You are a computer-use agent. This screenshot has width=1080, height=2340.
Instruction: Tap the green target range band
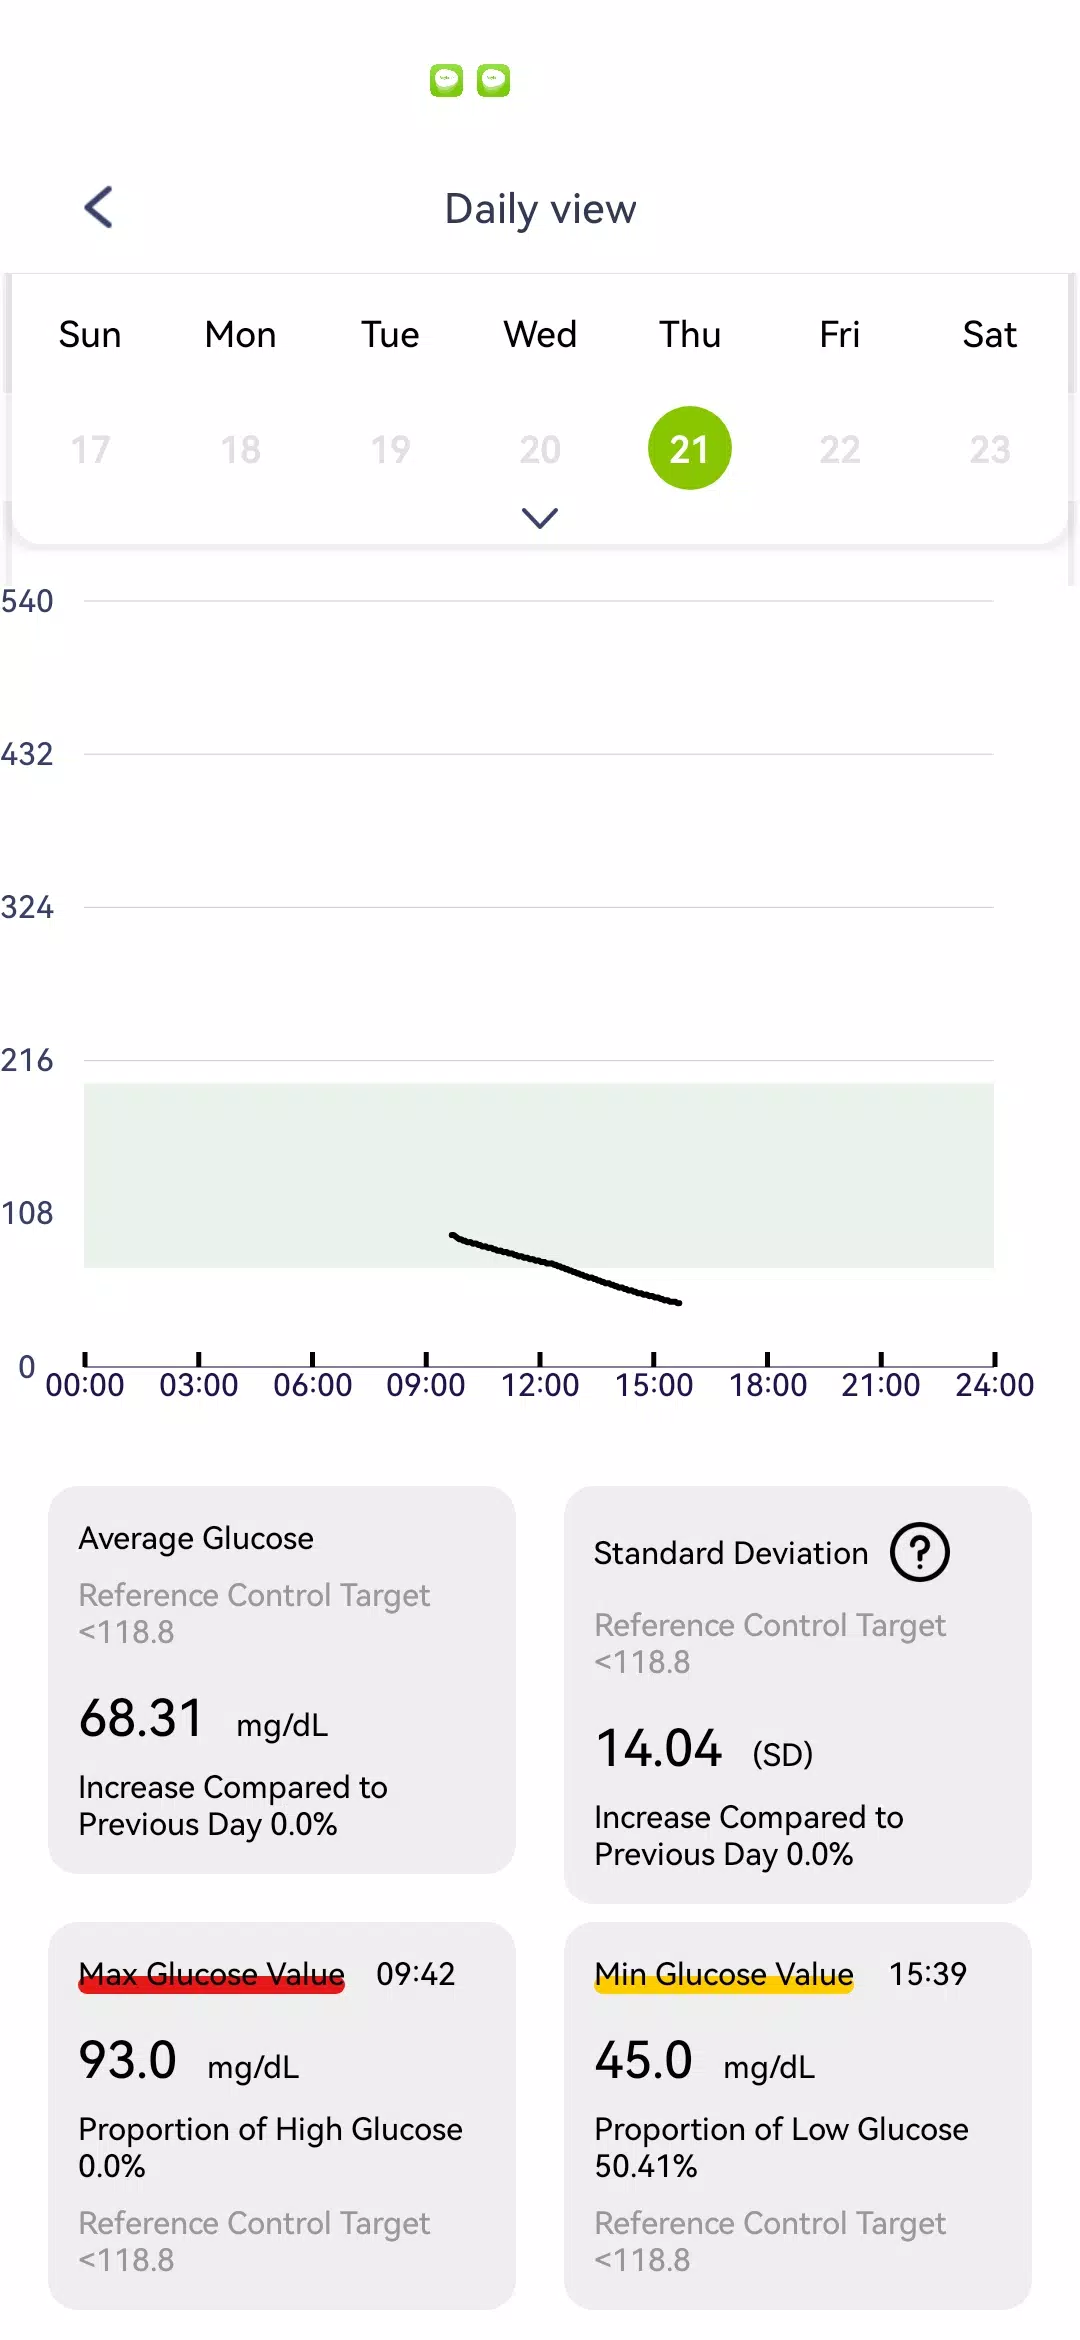539,1175
